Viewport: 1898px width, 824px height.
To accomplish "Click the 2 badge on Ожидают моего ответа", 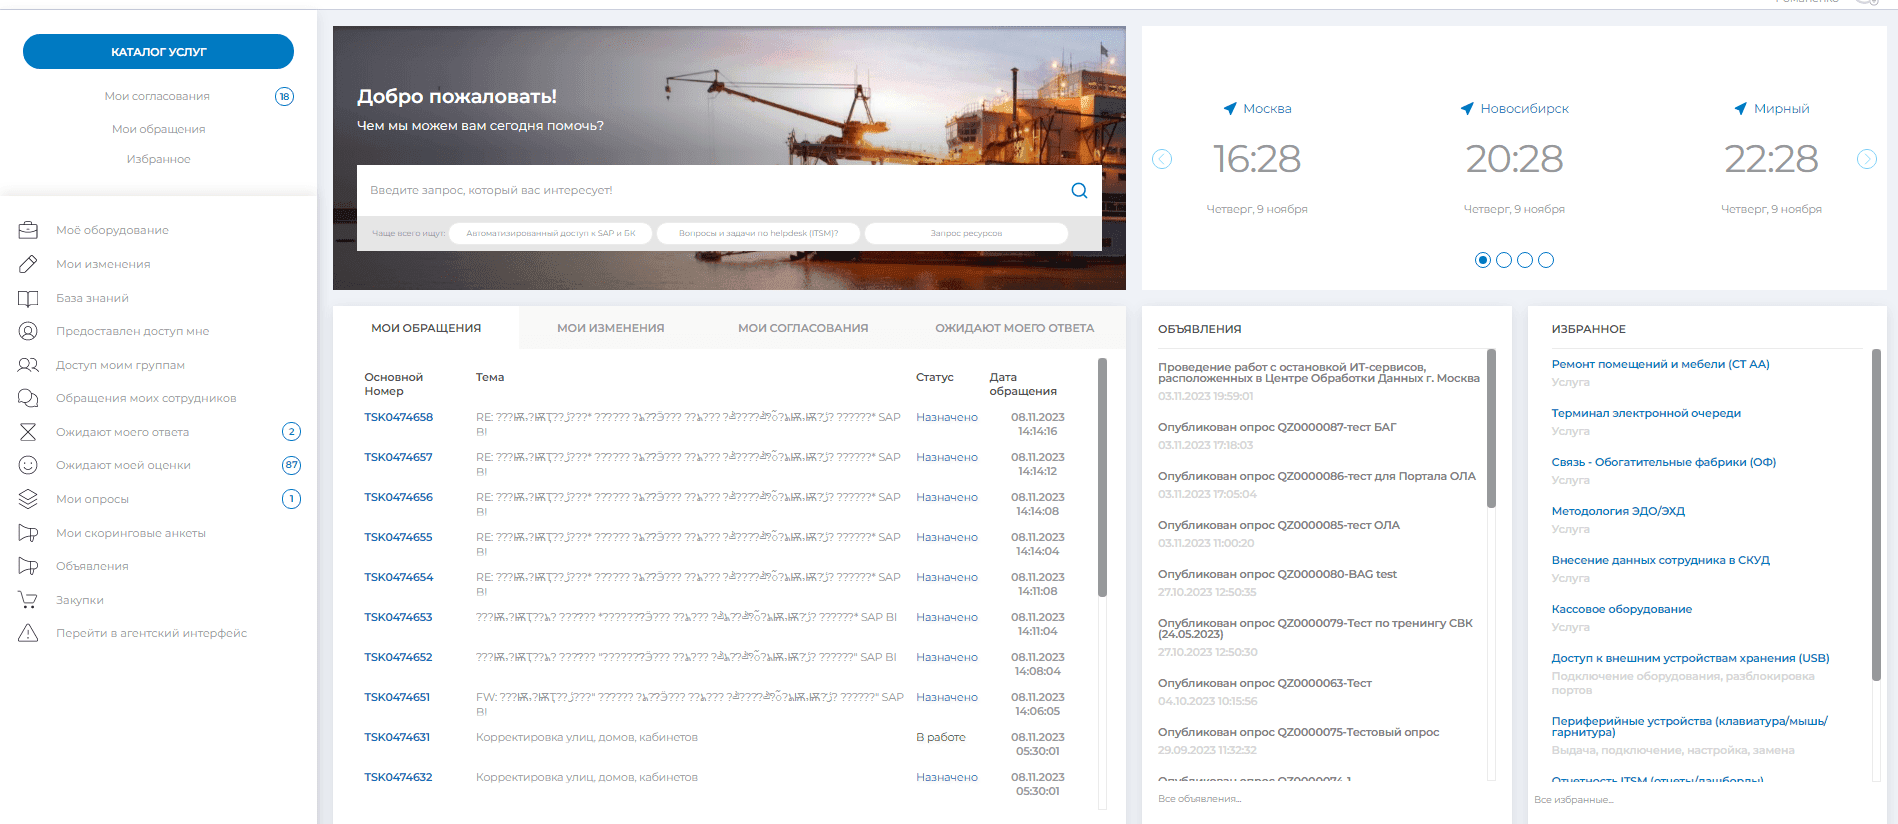I will pyautogui.click(x=292, y=432).
